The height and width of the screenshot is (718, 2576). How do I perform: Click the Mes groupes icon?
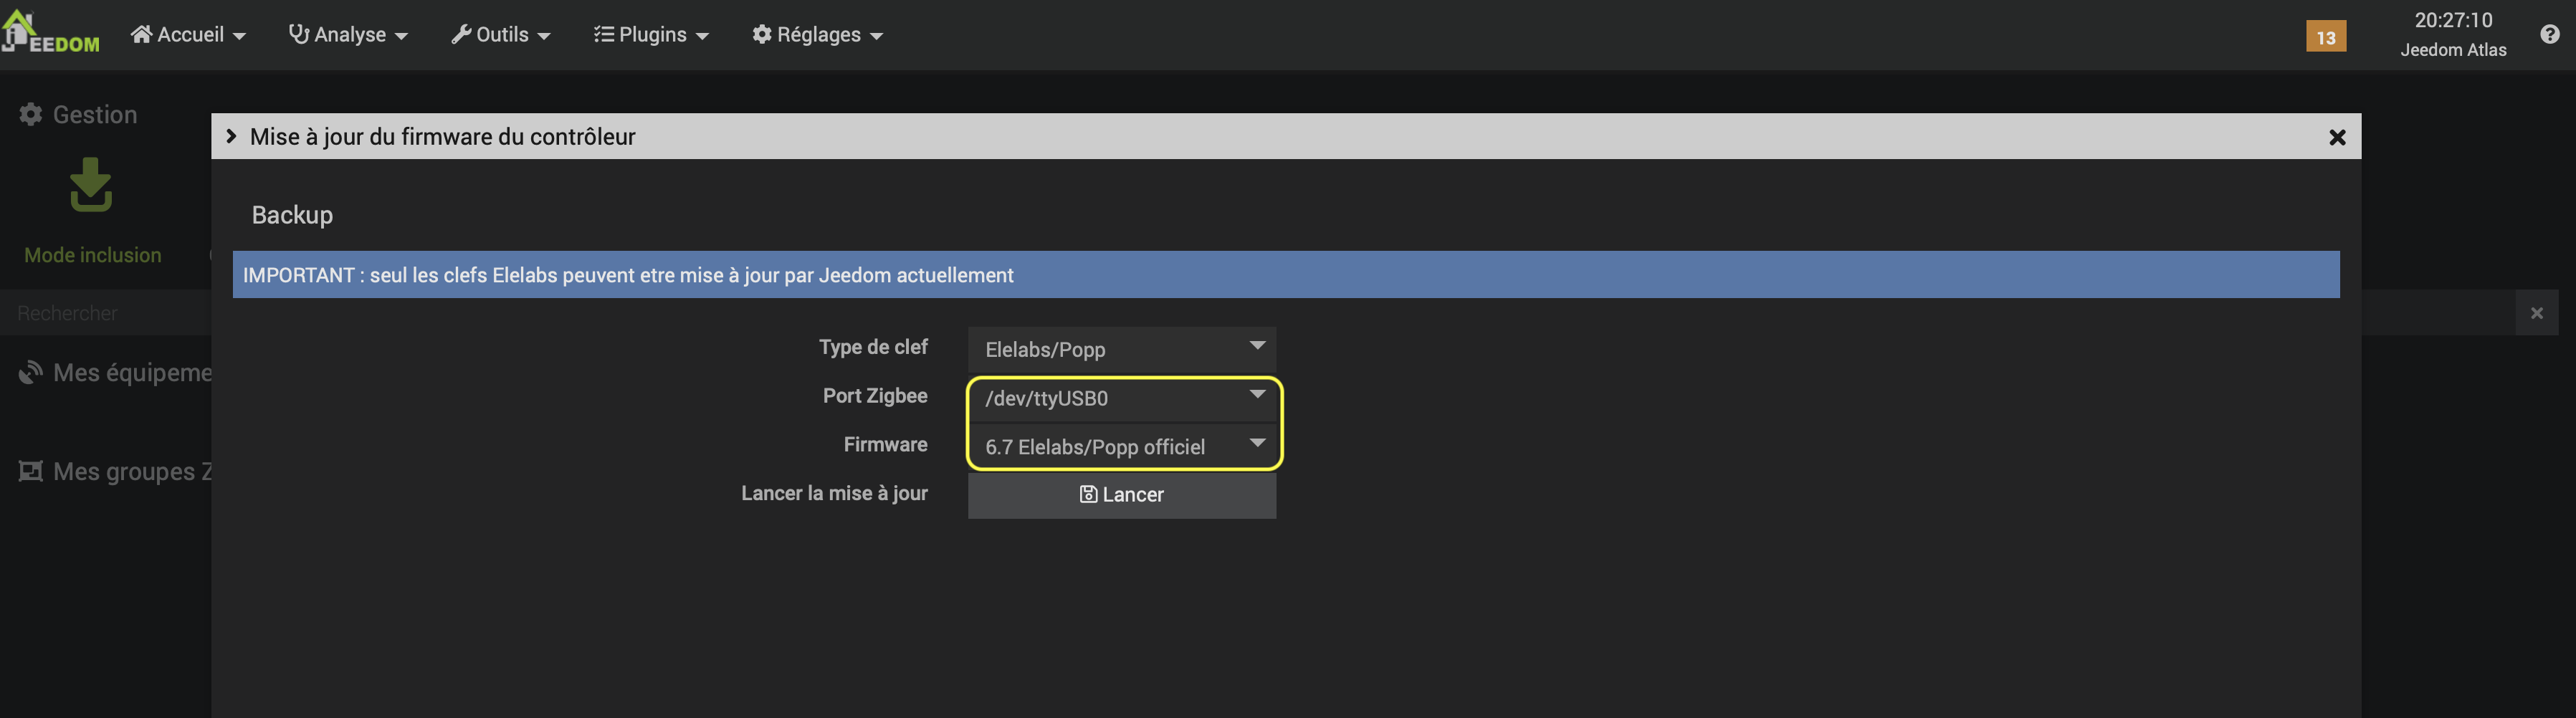(x=31, y=471)
